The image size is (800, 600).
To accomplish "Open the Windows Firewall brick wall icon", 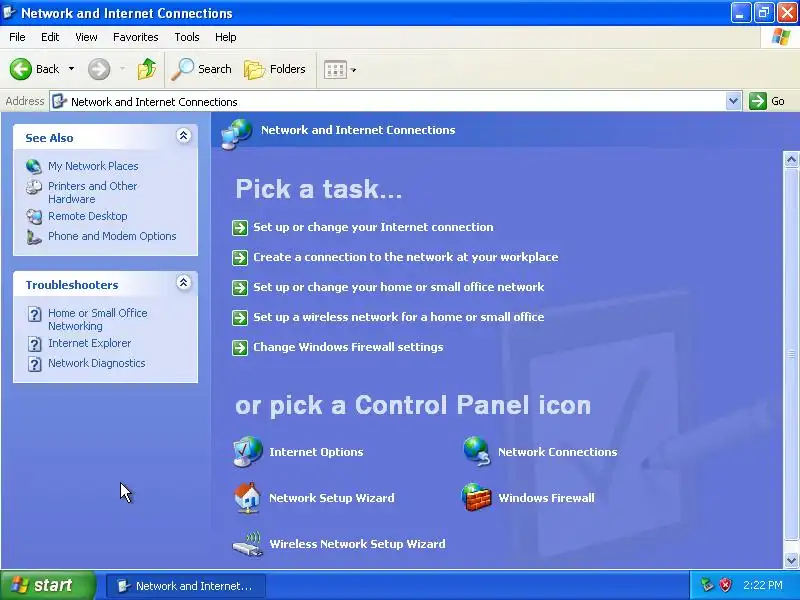I will coord(477,497).
